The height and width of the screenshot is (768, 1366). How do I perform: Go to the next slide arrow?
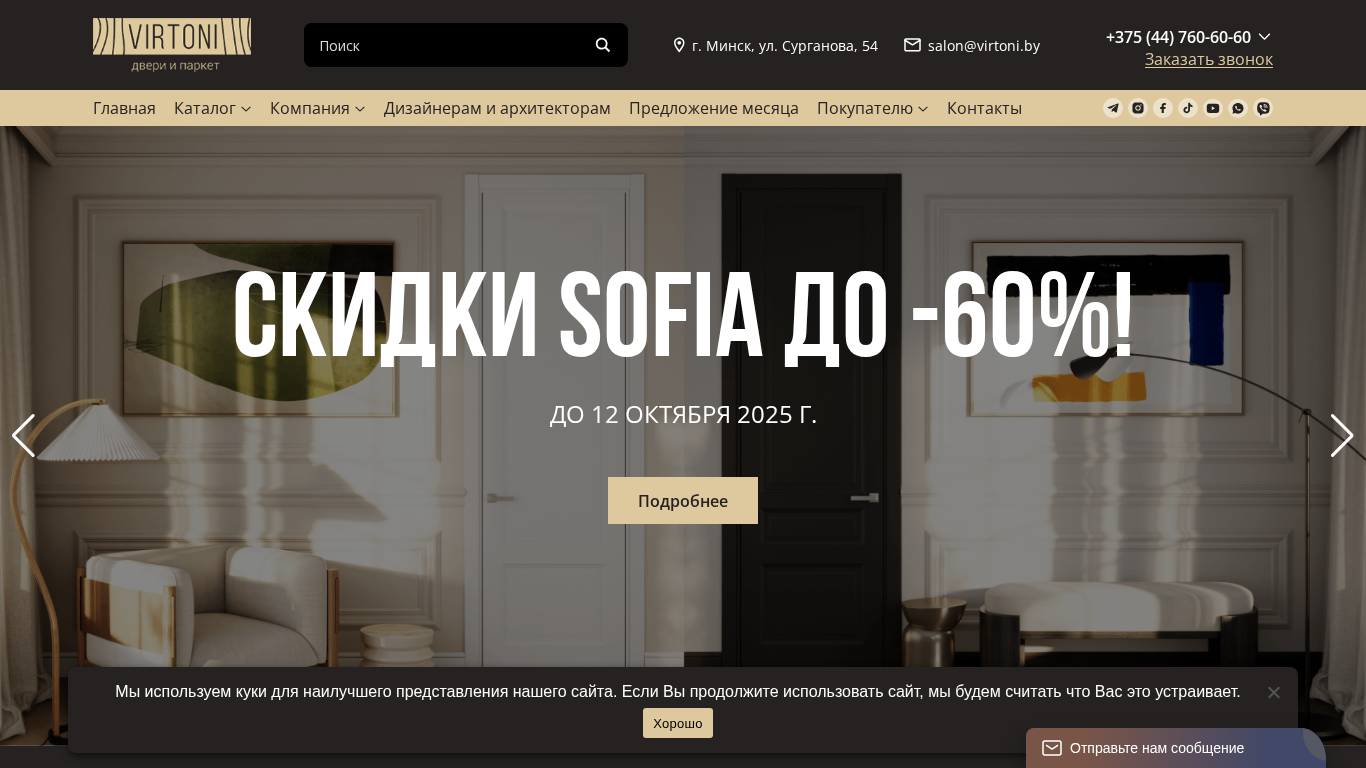[x=1342, y=436]
